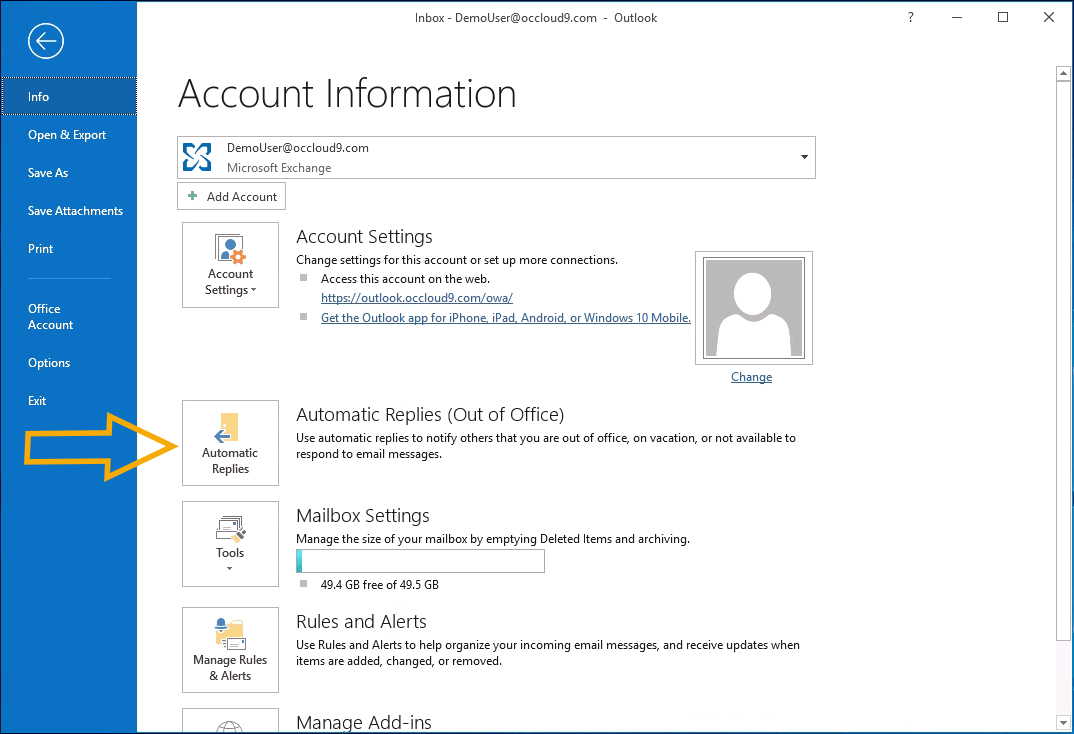
Task: Click the Help question mark icon
Action: pyautogui.click(x=910, y=18)
